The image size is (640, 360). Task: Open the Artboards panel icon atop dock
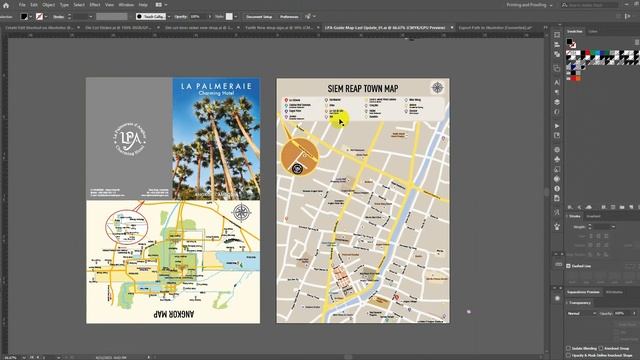[x=557, y=35]
